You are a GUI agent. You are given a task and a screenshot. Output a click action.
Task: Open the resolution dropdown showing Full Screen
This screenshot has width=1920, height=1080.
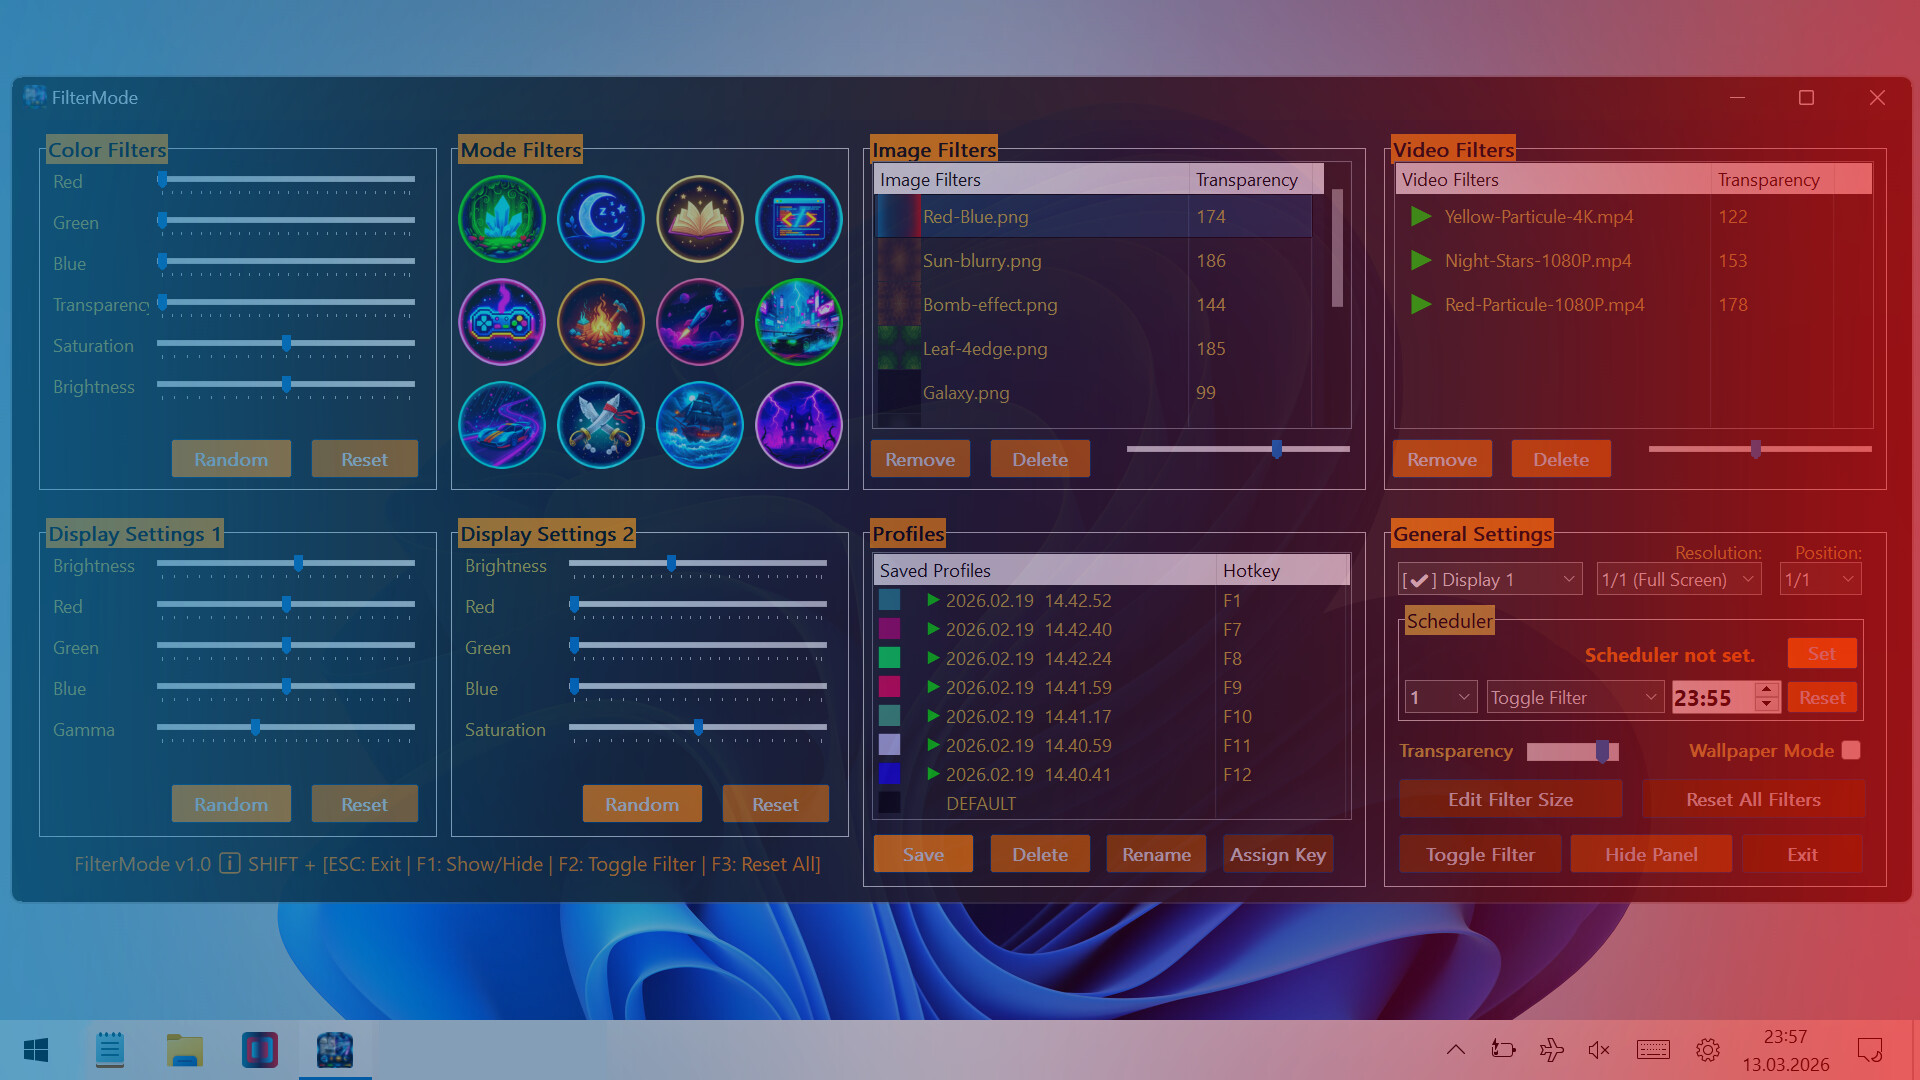[x=1678, y=579]
